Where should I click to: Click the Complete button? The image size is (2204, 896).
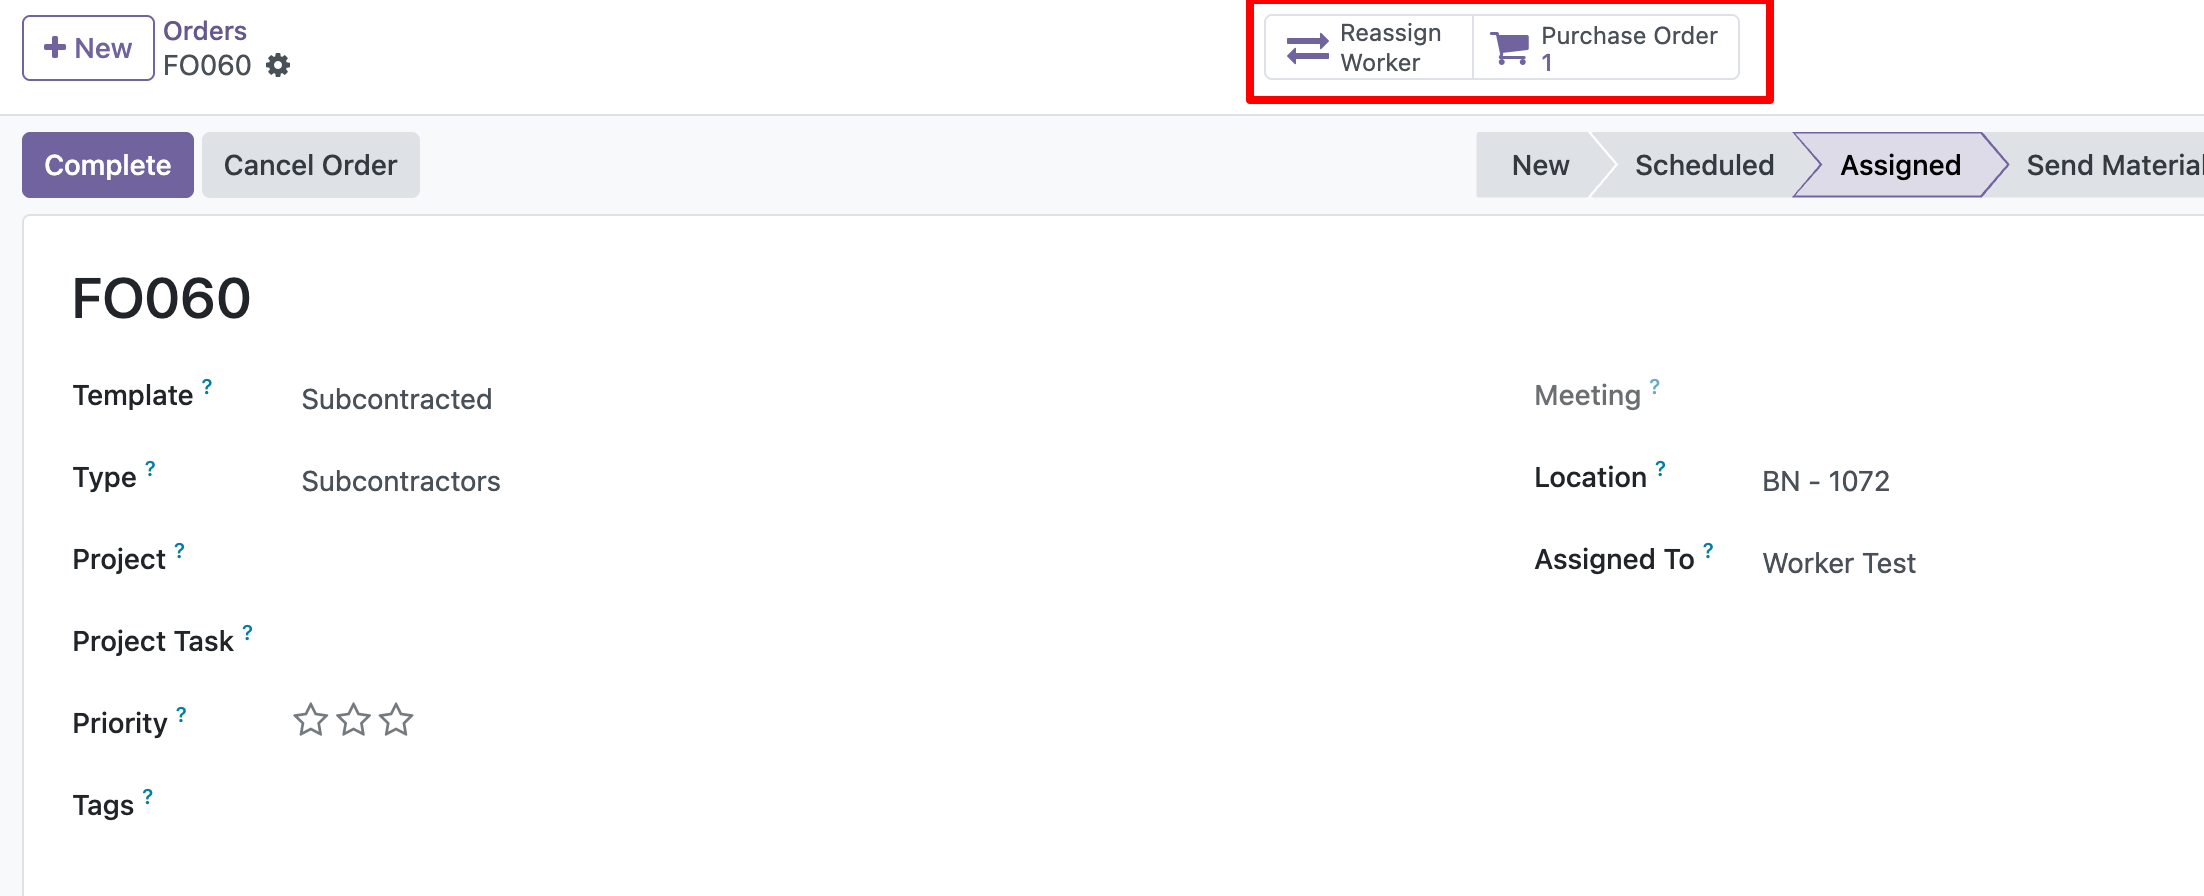coord(108,165)
